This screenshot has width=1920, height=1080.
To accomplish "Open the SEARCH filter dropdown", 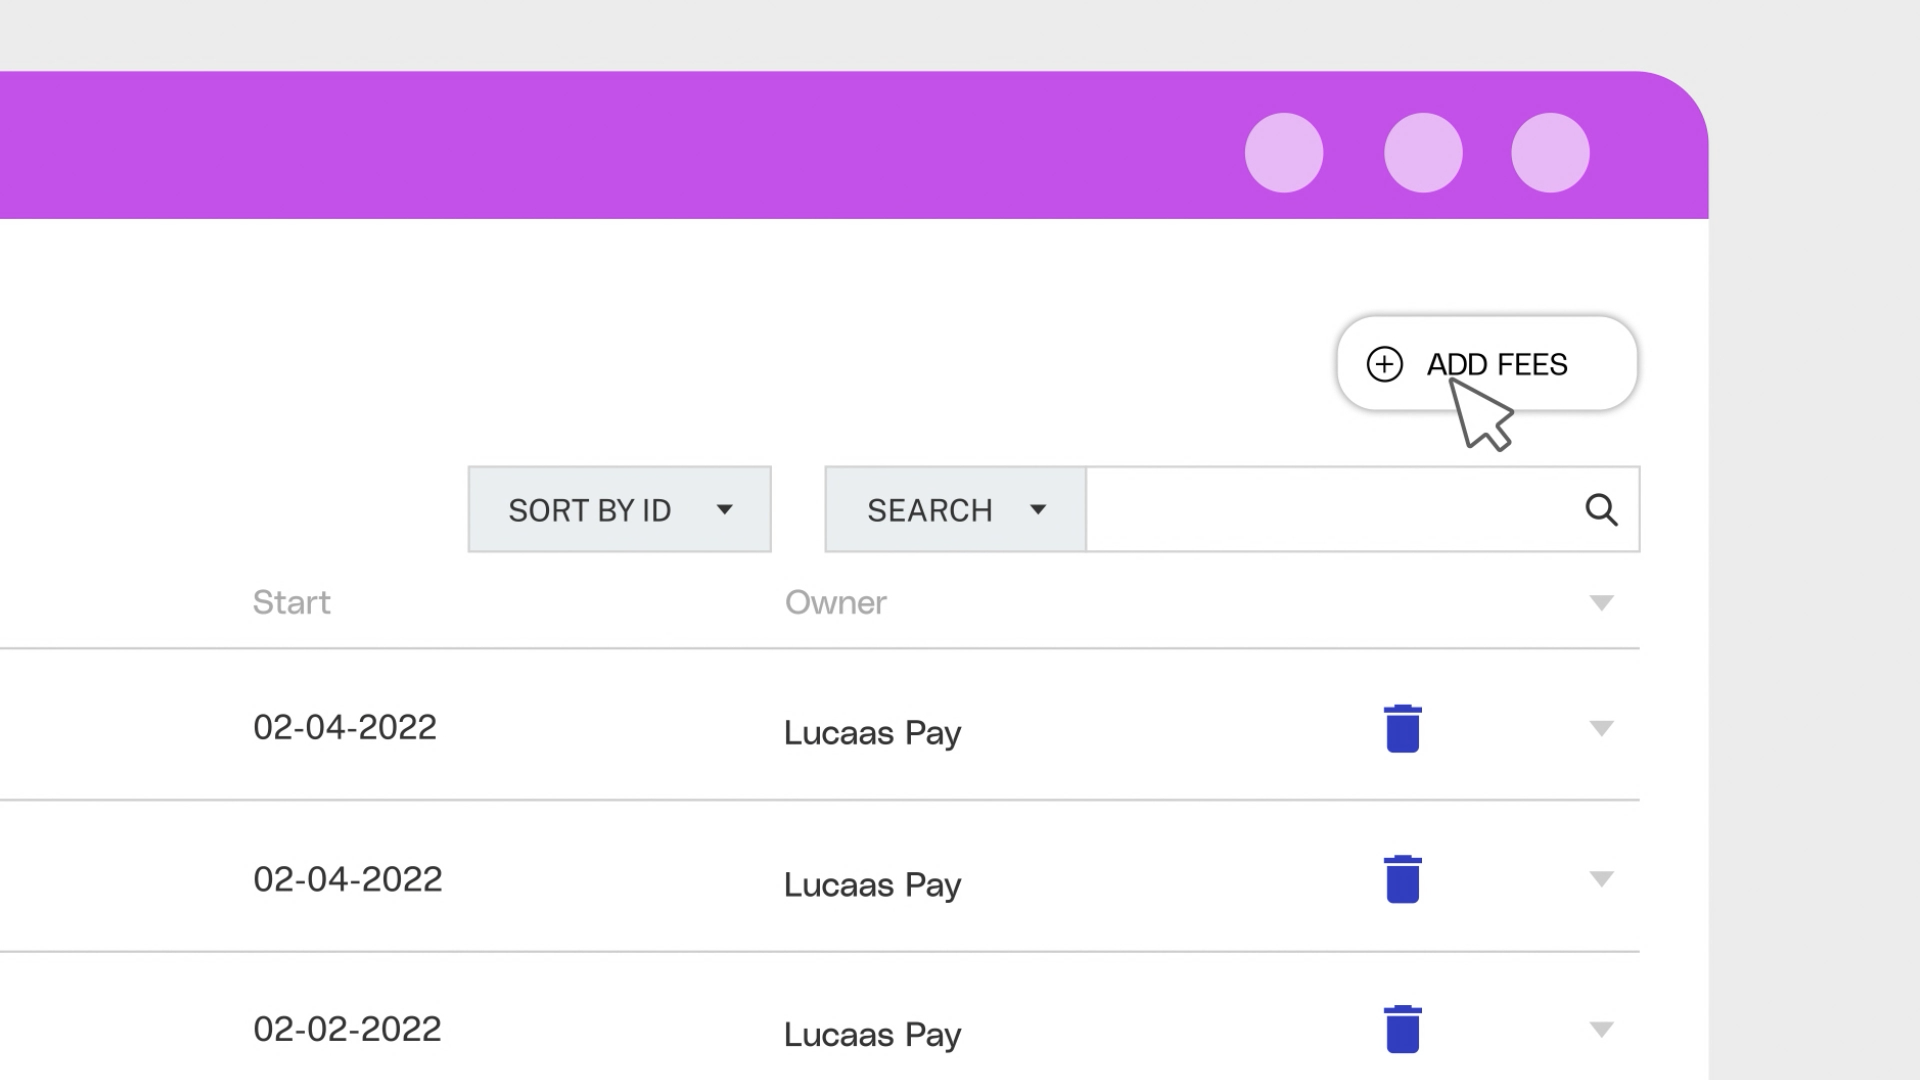I will point(954,510).
